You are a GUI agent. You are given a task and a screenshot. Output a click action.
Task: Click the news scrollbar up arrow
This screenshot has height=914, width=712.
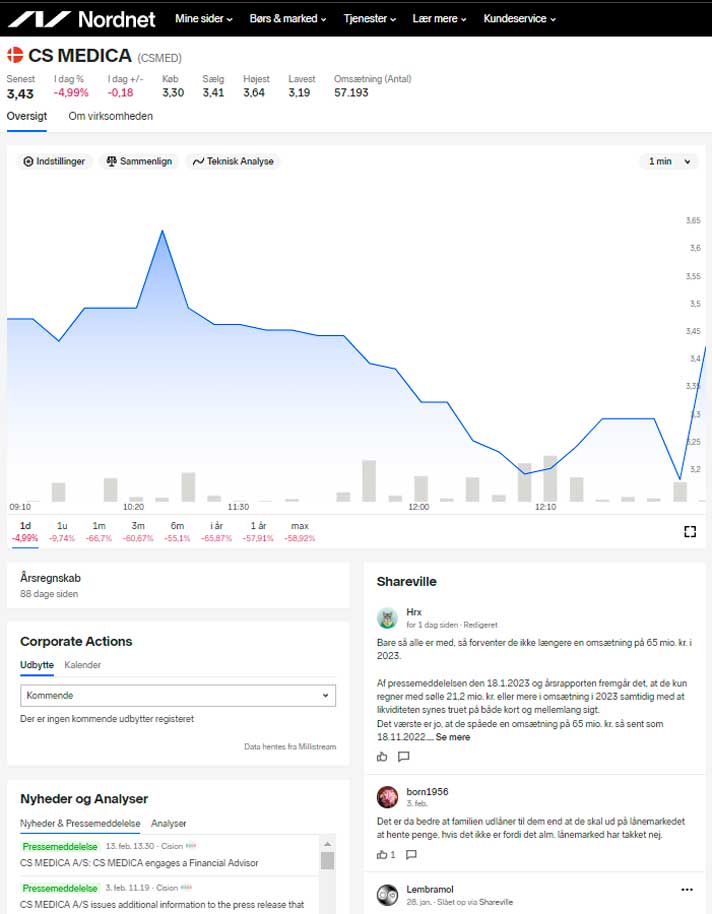328,844
